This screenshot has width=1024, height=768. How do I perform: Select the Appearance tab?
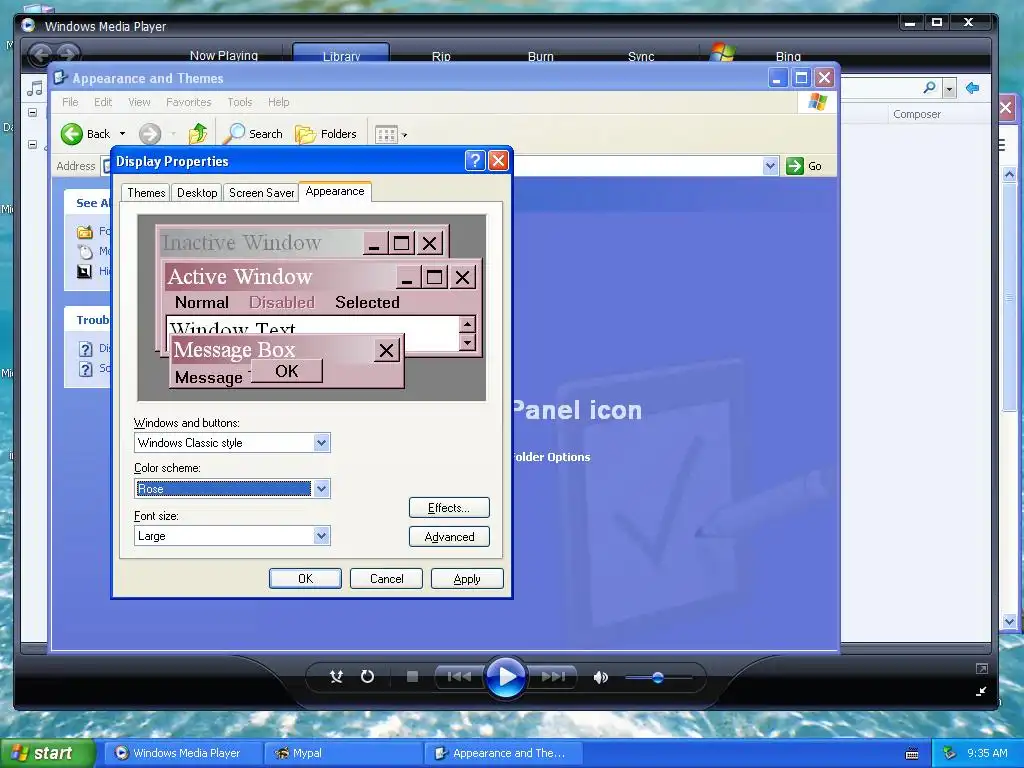coord(334,191)
